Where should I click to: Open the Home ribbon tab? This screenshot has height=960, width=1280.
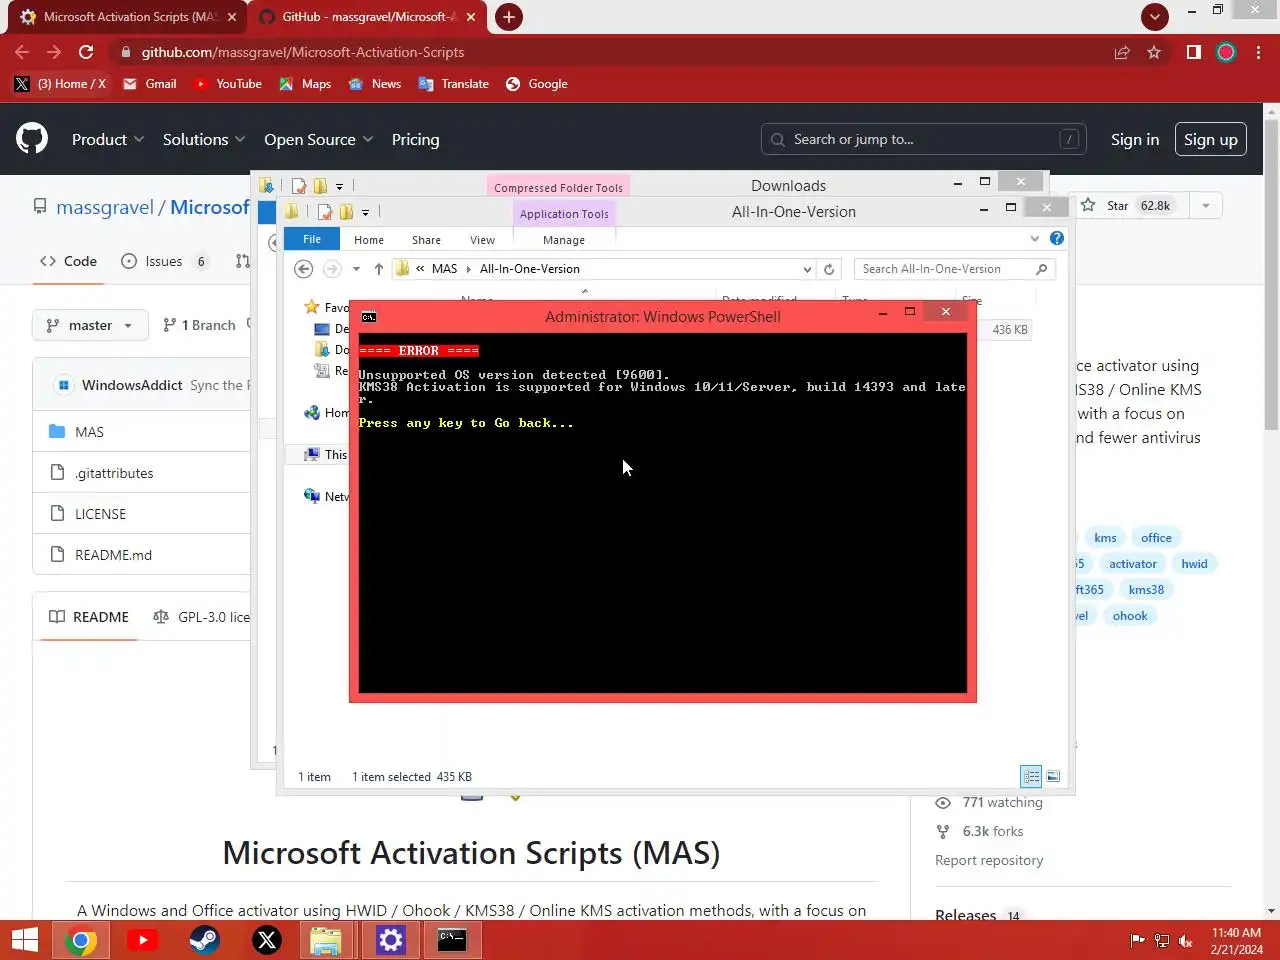[x=369, y=240]
